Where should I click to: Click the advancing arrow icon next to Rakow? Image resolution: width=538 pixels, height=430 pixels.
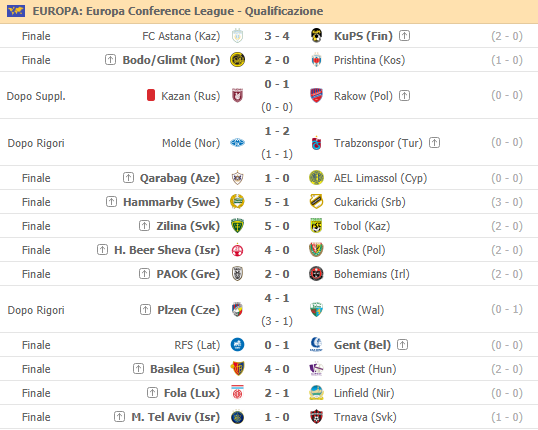404,96
